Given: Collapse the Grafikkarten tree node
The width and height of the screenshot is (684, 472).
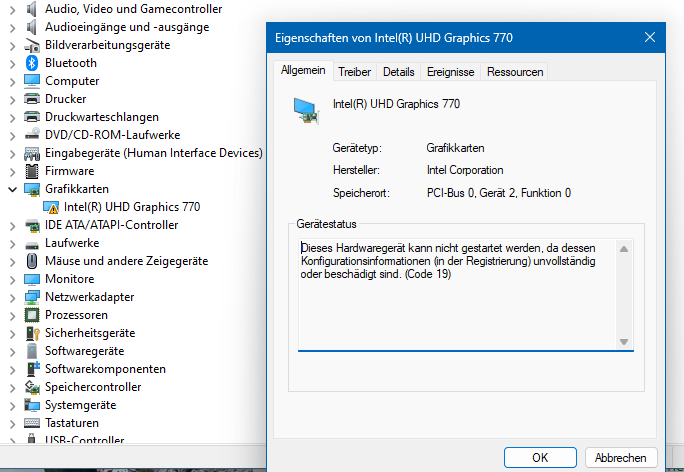Looking at the screenshot, I should point(13,189).
